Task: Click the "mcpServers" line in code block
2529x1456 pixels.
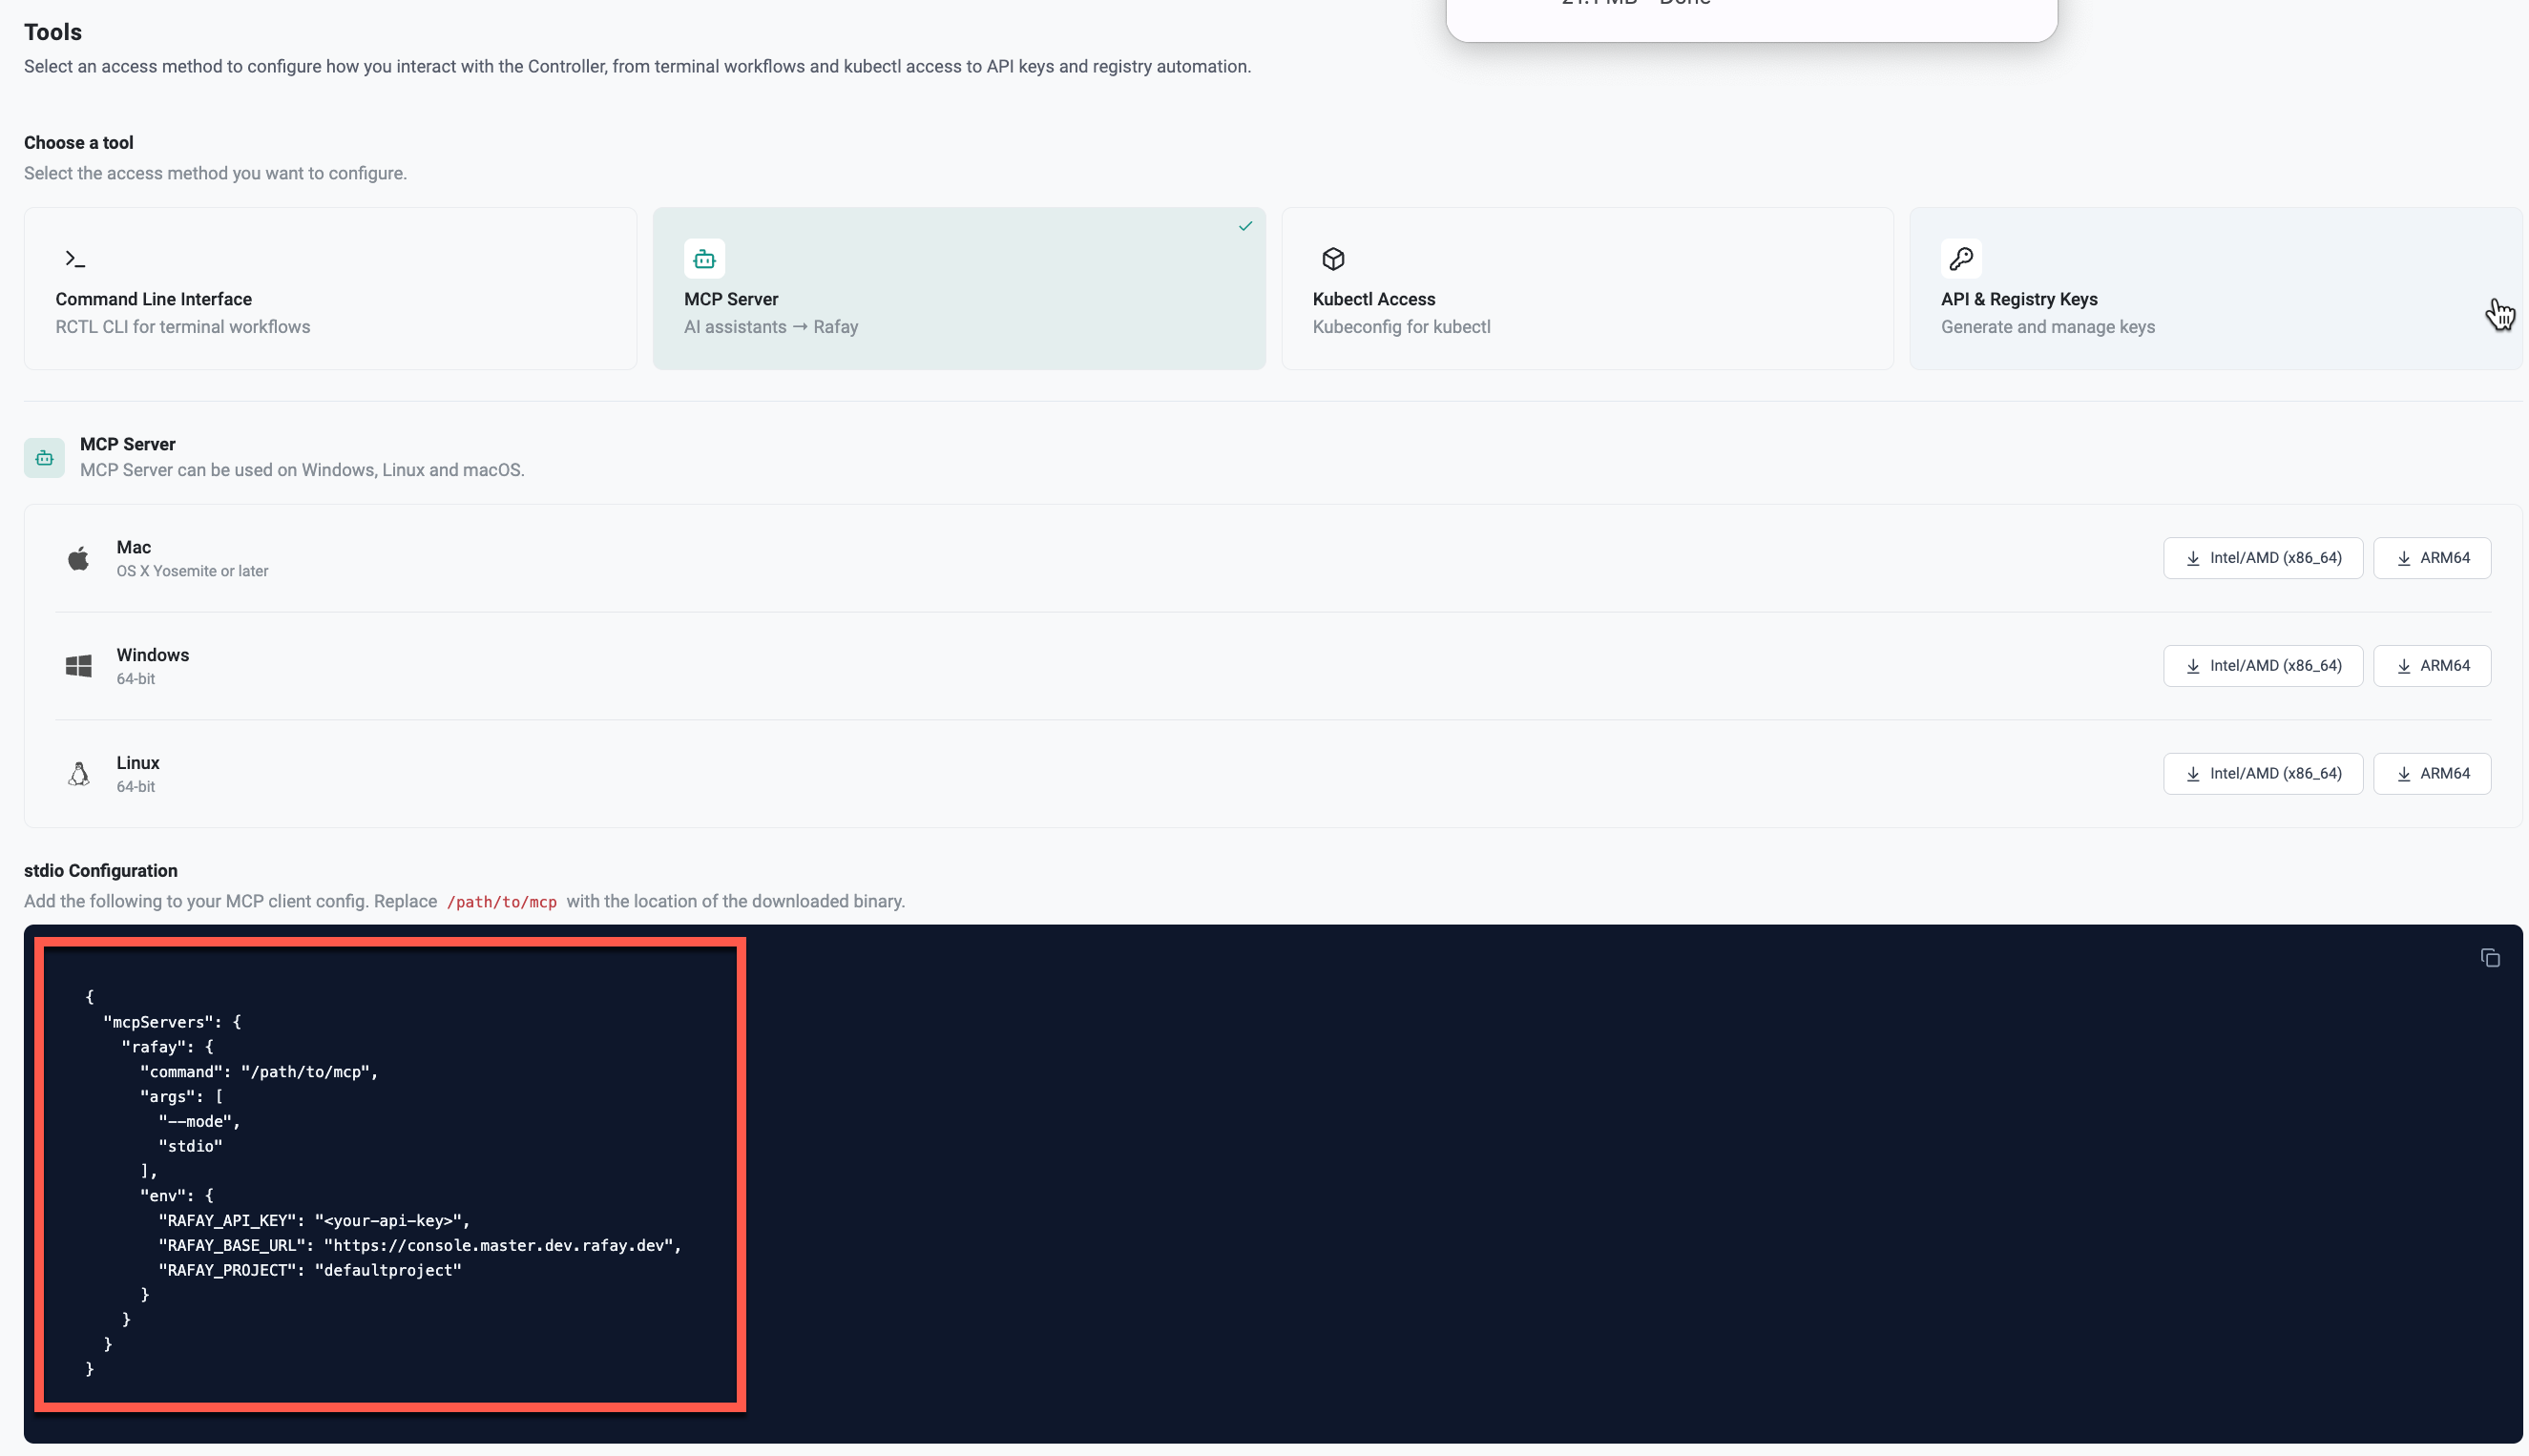Action: [172, 1022]
